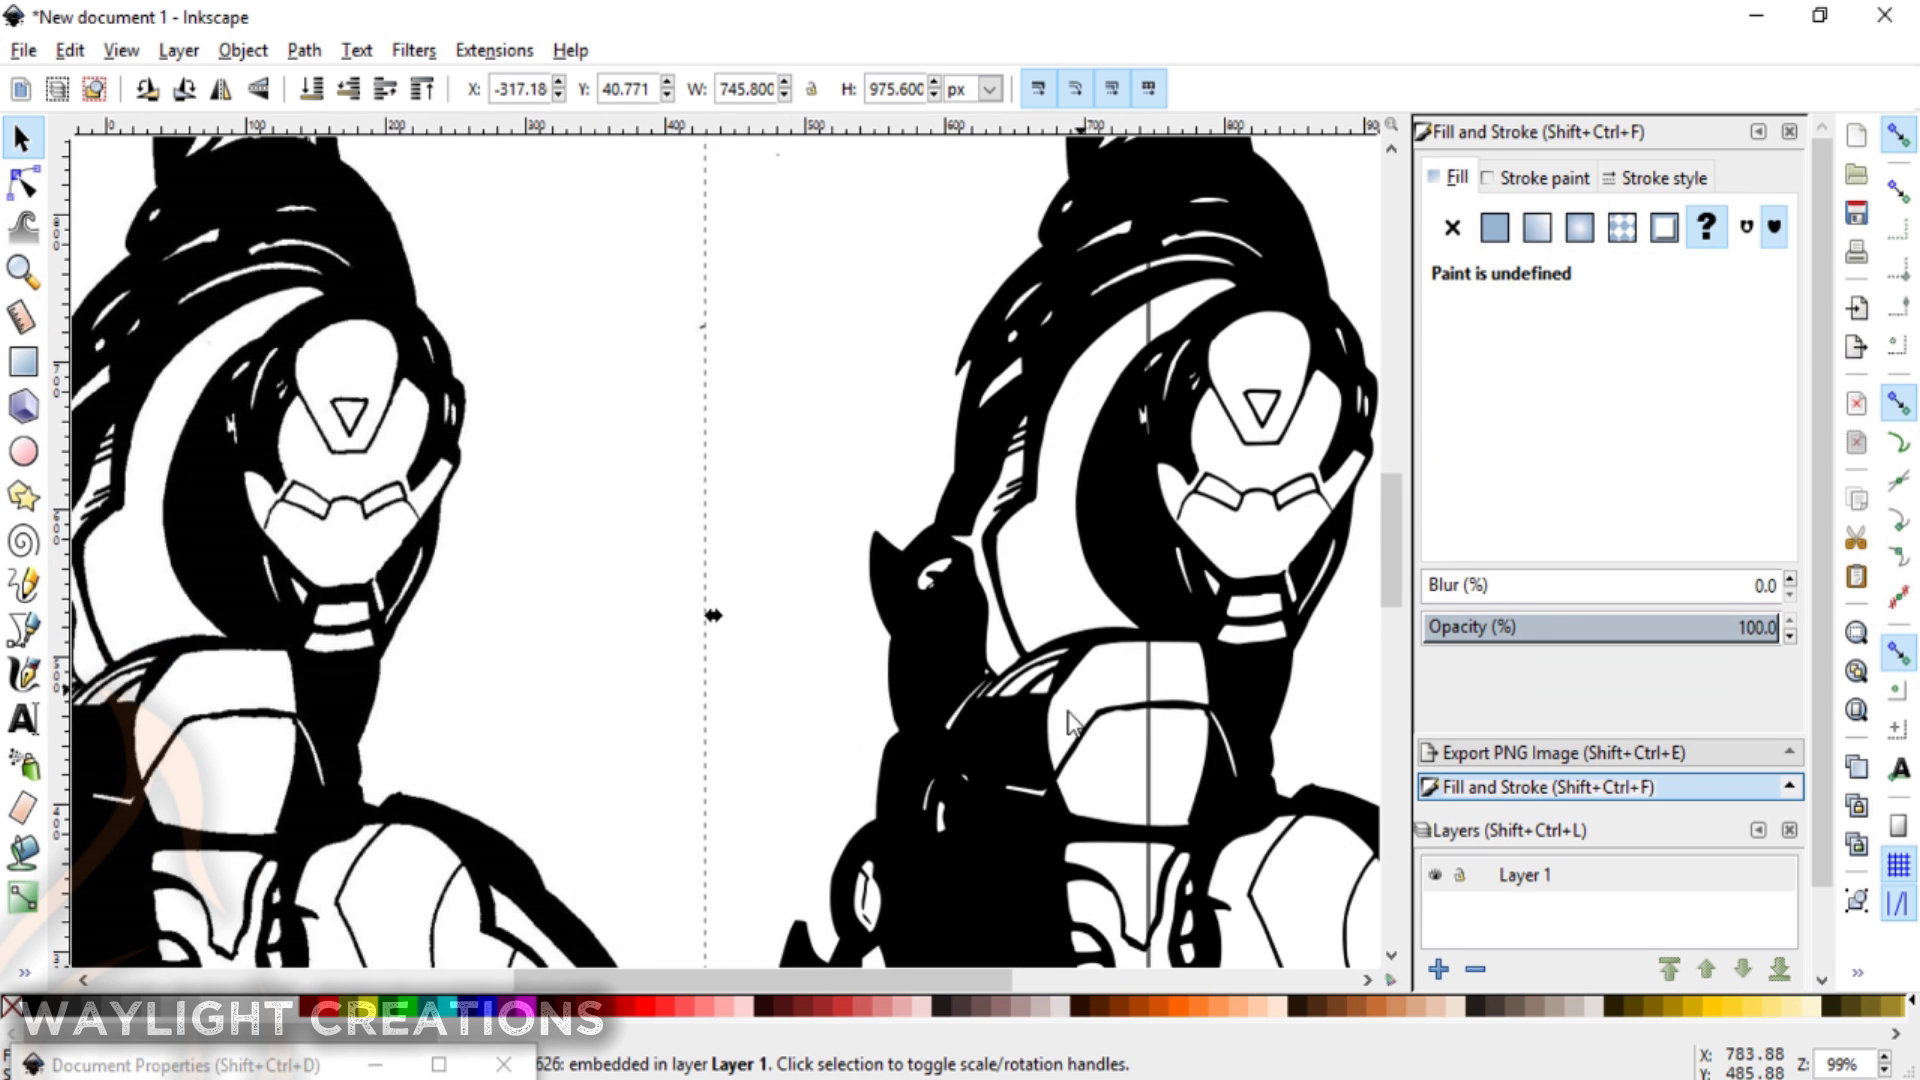1920x1080 pixels.
Task: Switch to Stroke paint tab
Action: (1535, 178)
